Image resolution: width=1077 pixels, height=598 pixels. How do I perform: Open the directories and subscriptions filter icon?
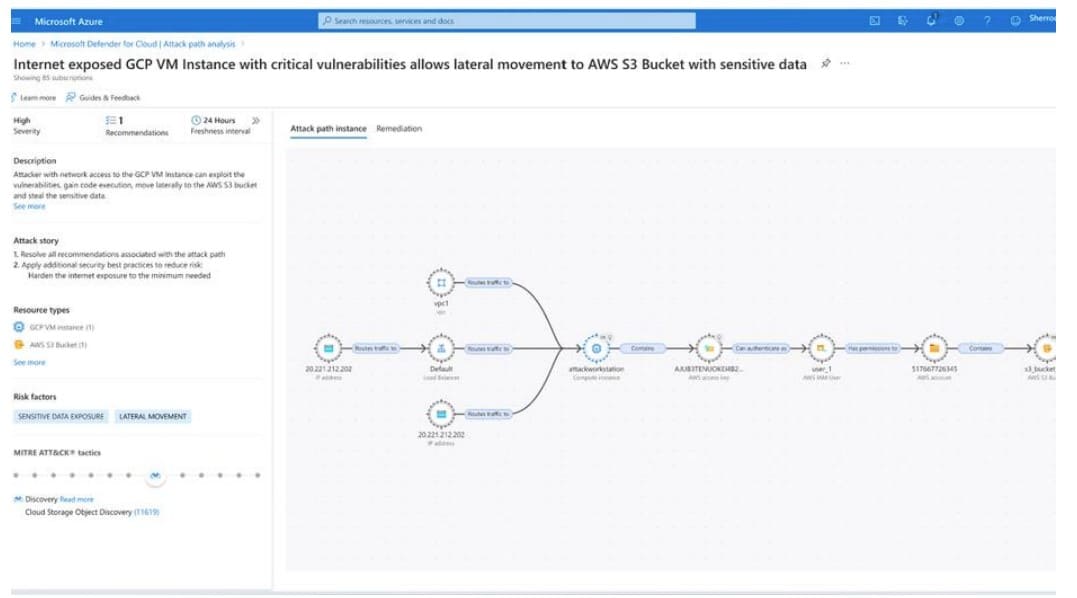[x=903, y=21]
